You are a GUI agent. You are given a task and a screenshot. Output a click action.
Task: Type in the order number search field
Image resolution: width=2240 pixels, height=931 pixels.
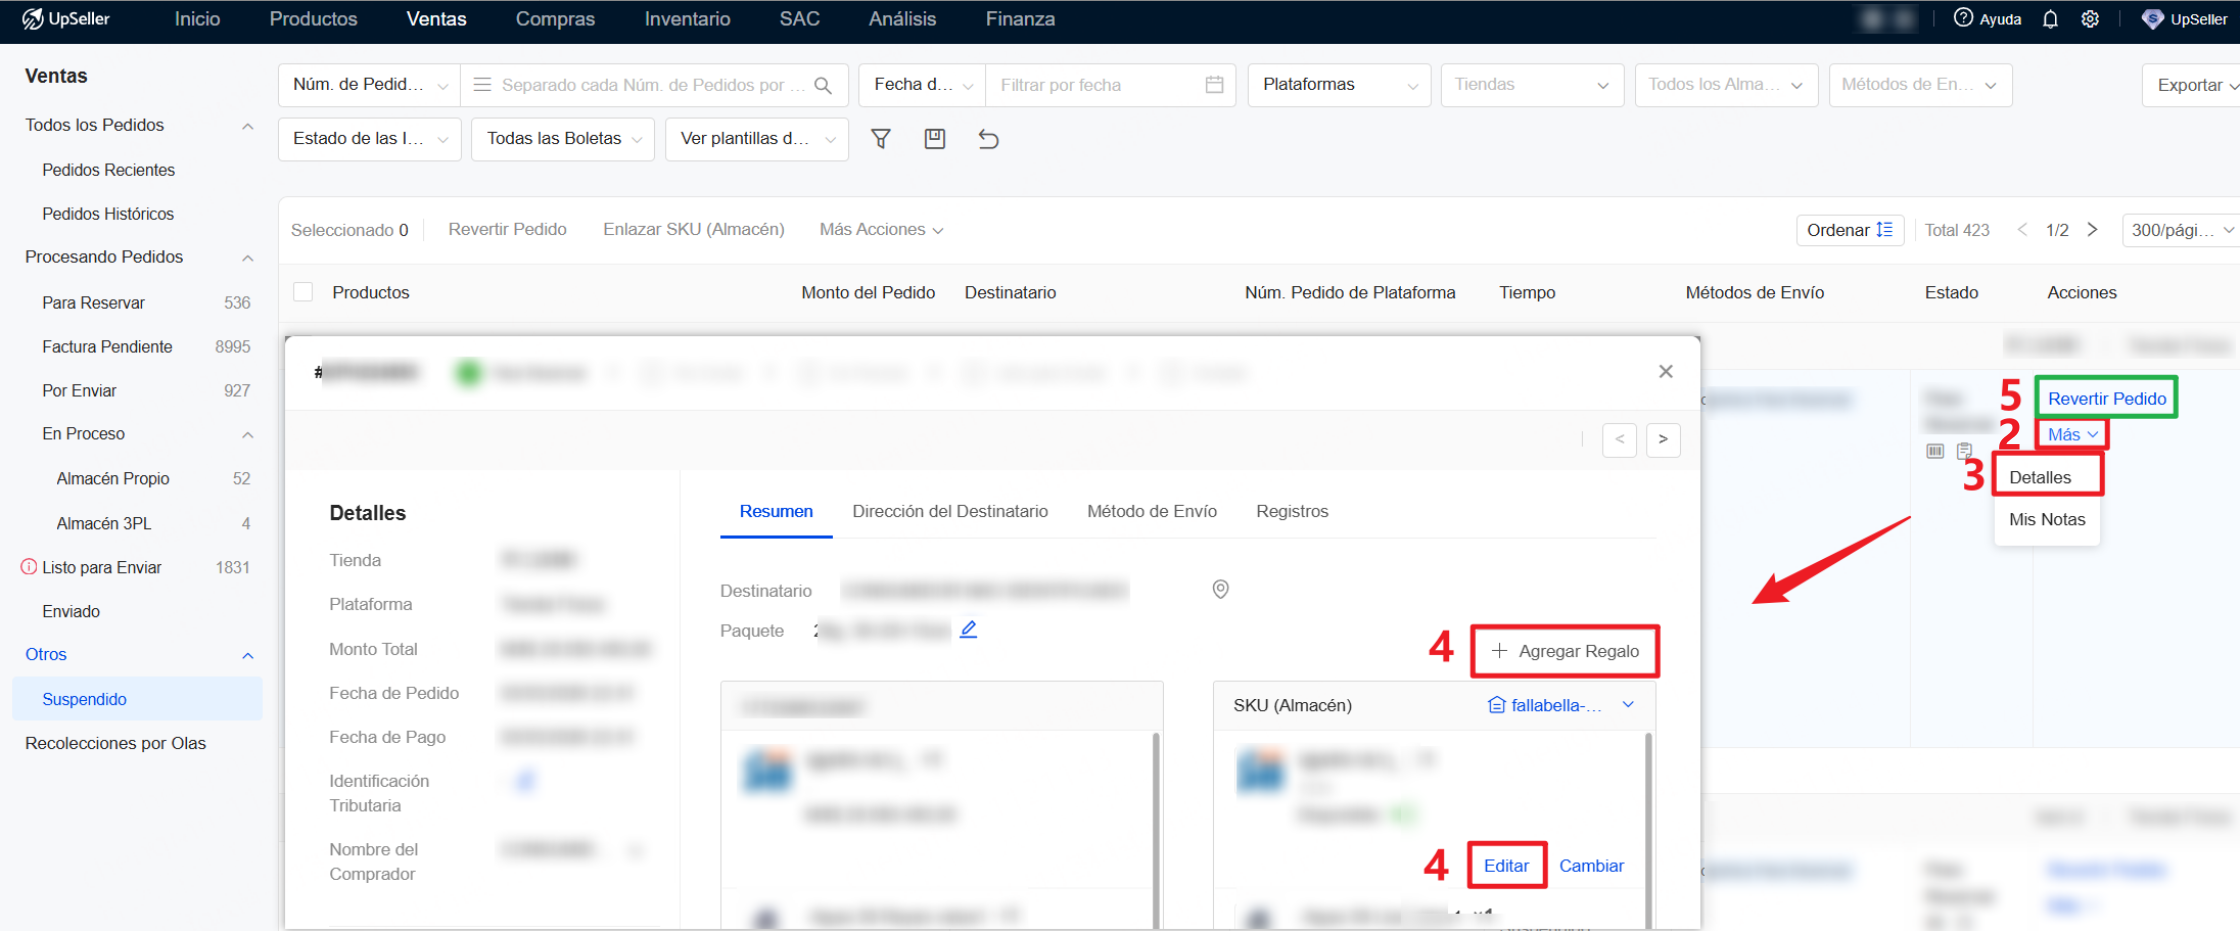[x=652, y=85]
